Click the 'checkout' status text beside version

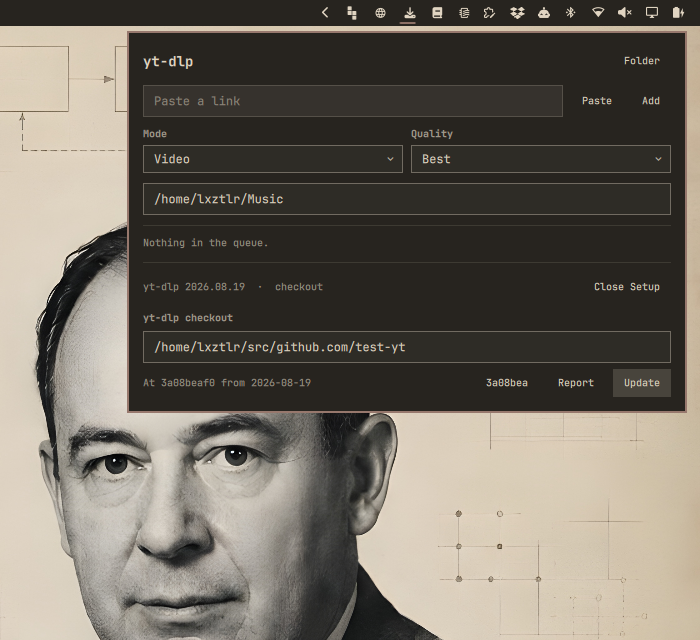click(x=299, y=287)
